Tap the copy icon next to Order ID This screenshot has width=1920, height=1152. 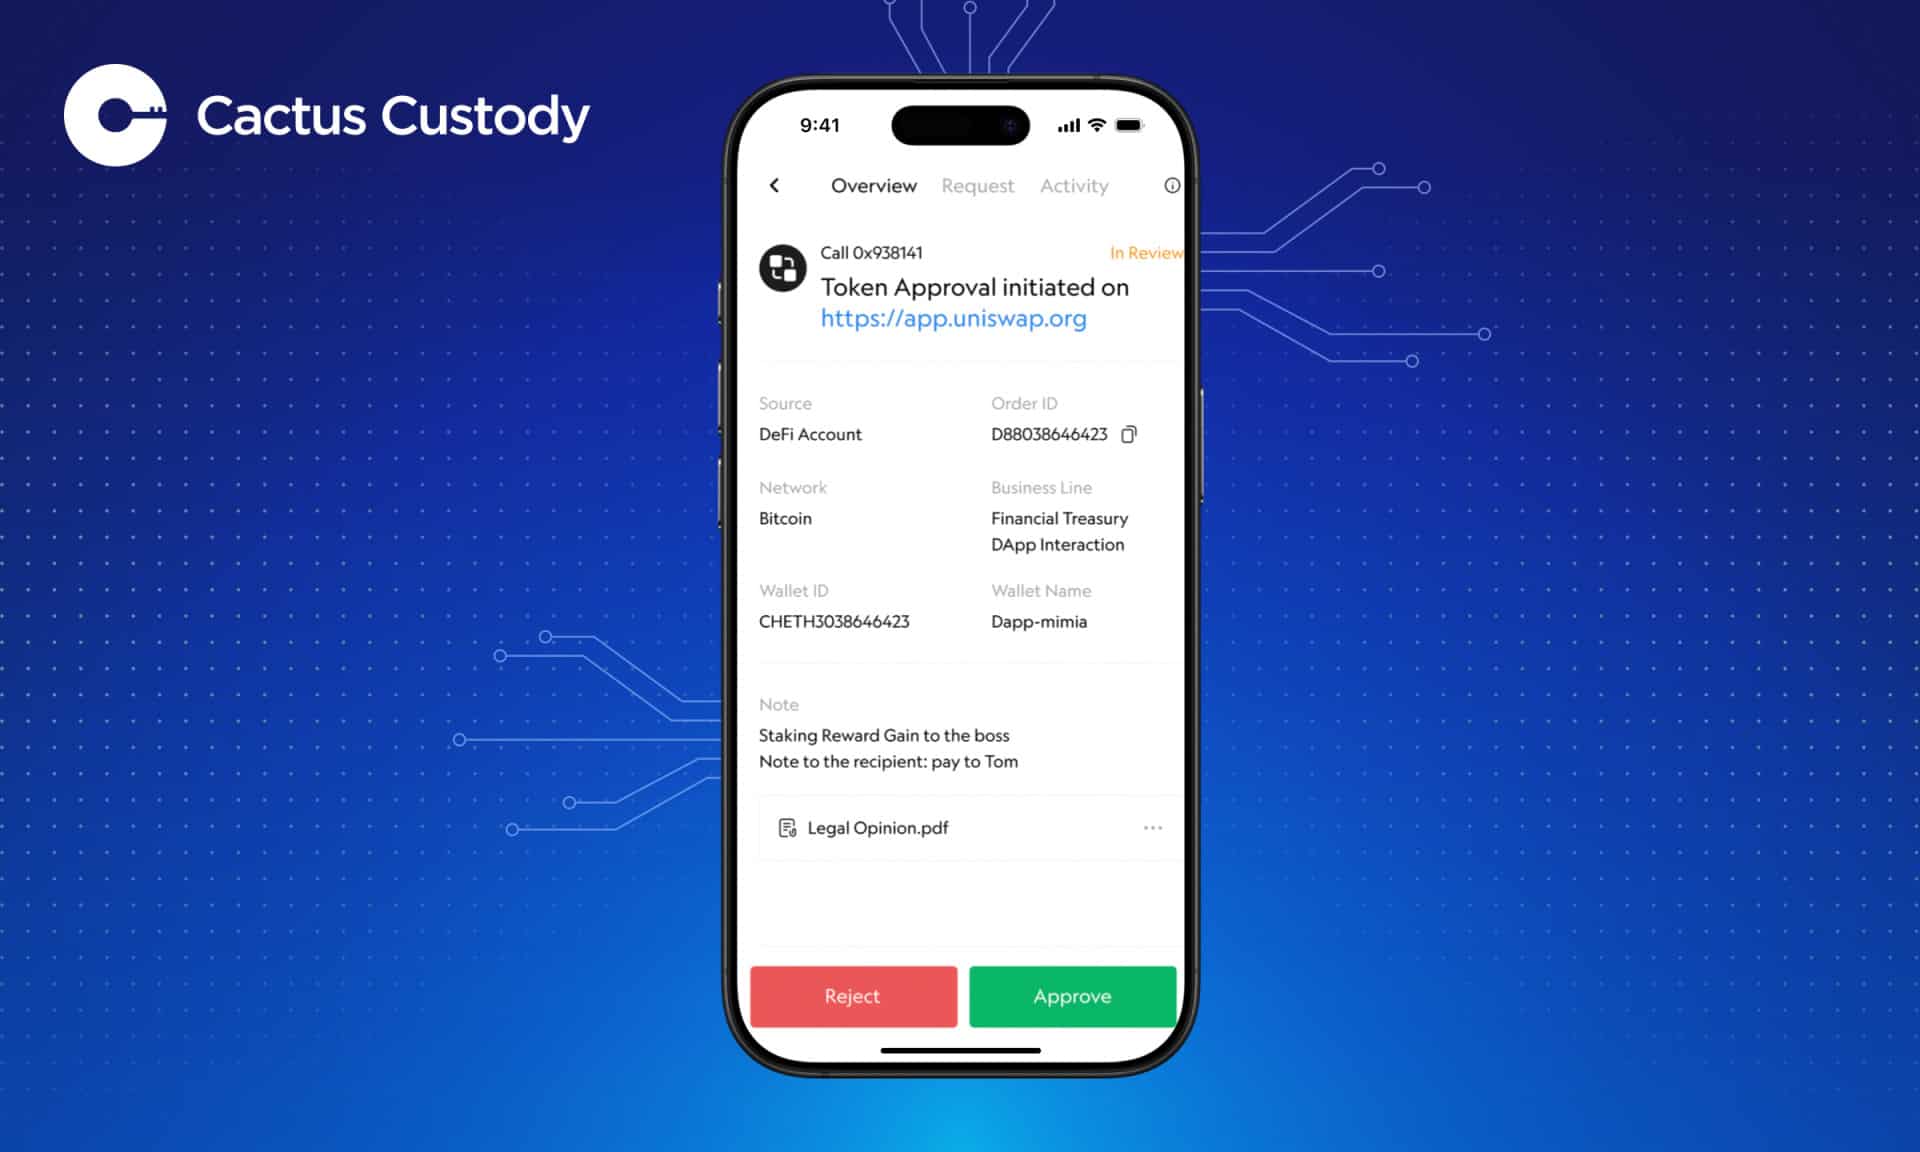pyautogui.click(x=1133, y=435)
